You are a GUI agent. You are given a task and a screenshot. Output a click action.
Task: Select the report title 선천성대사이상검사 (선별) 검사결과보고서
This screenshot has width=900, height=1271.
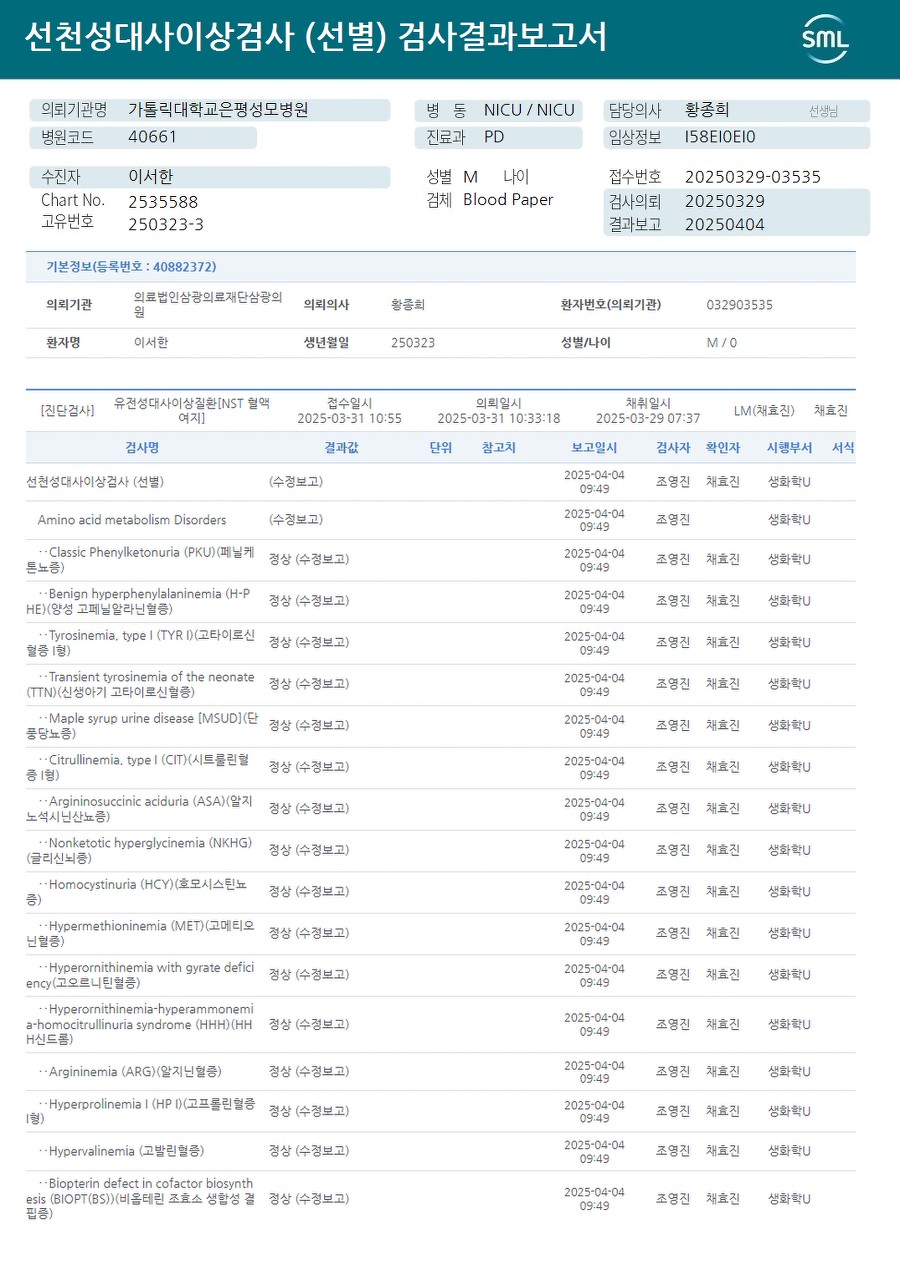pyautogui.click(x=315, y=38)
